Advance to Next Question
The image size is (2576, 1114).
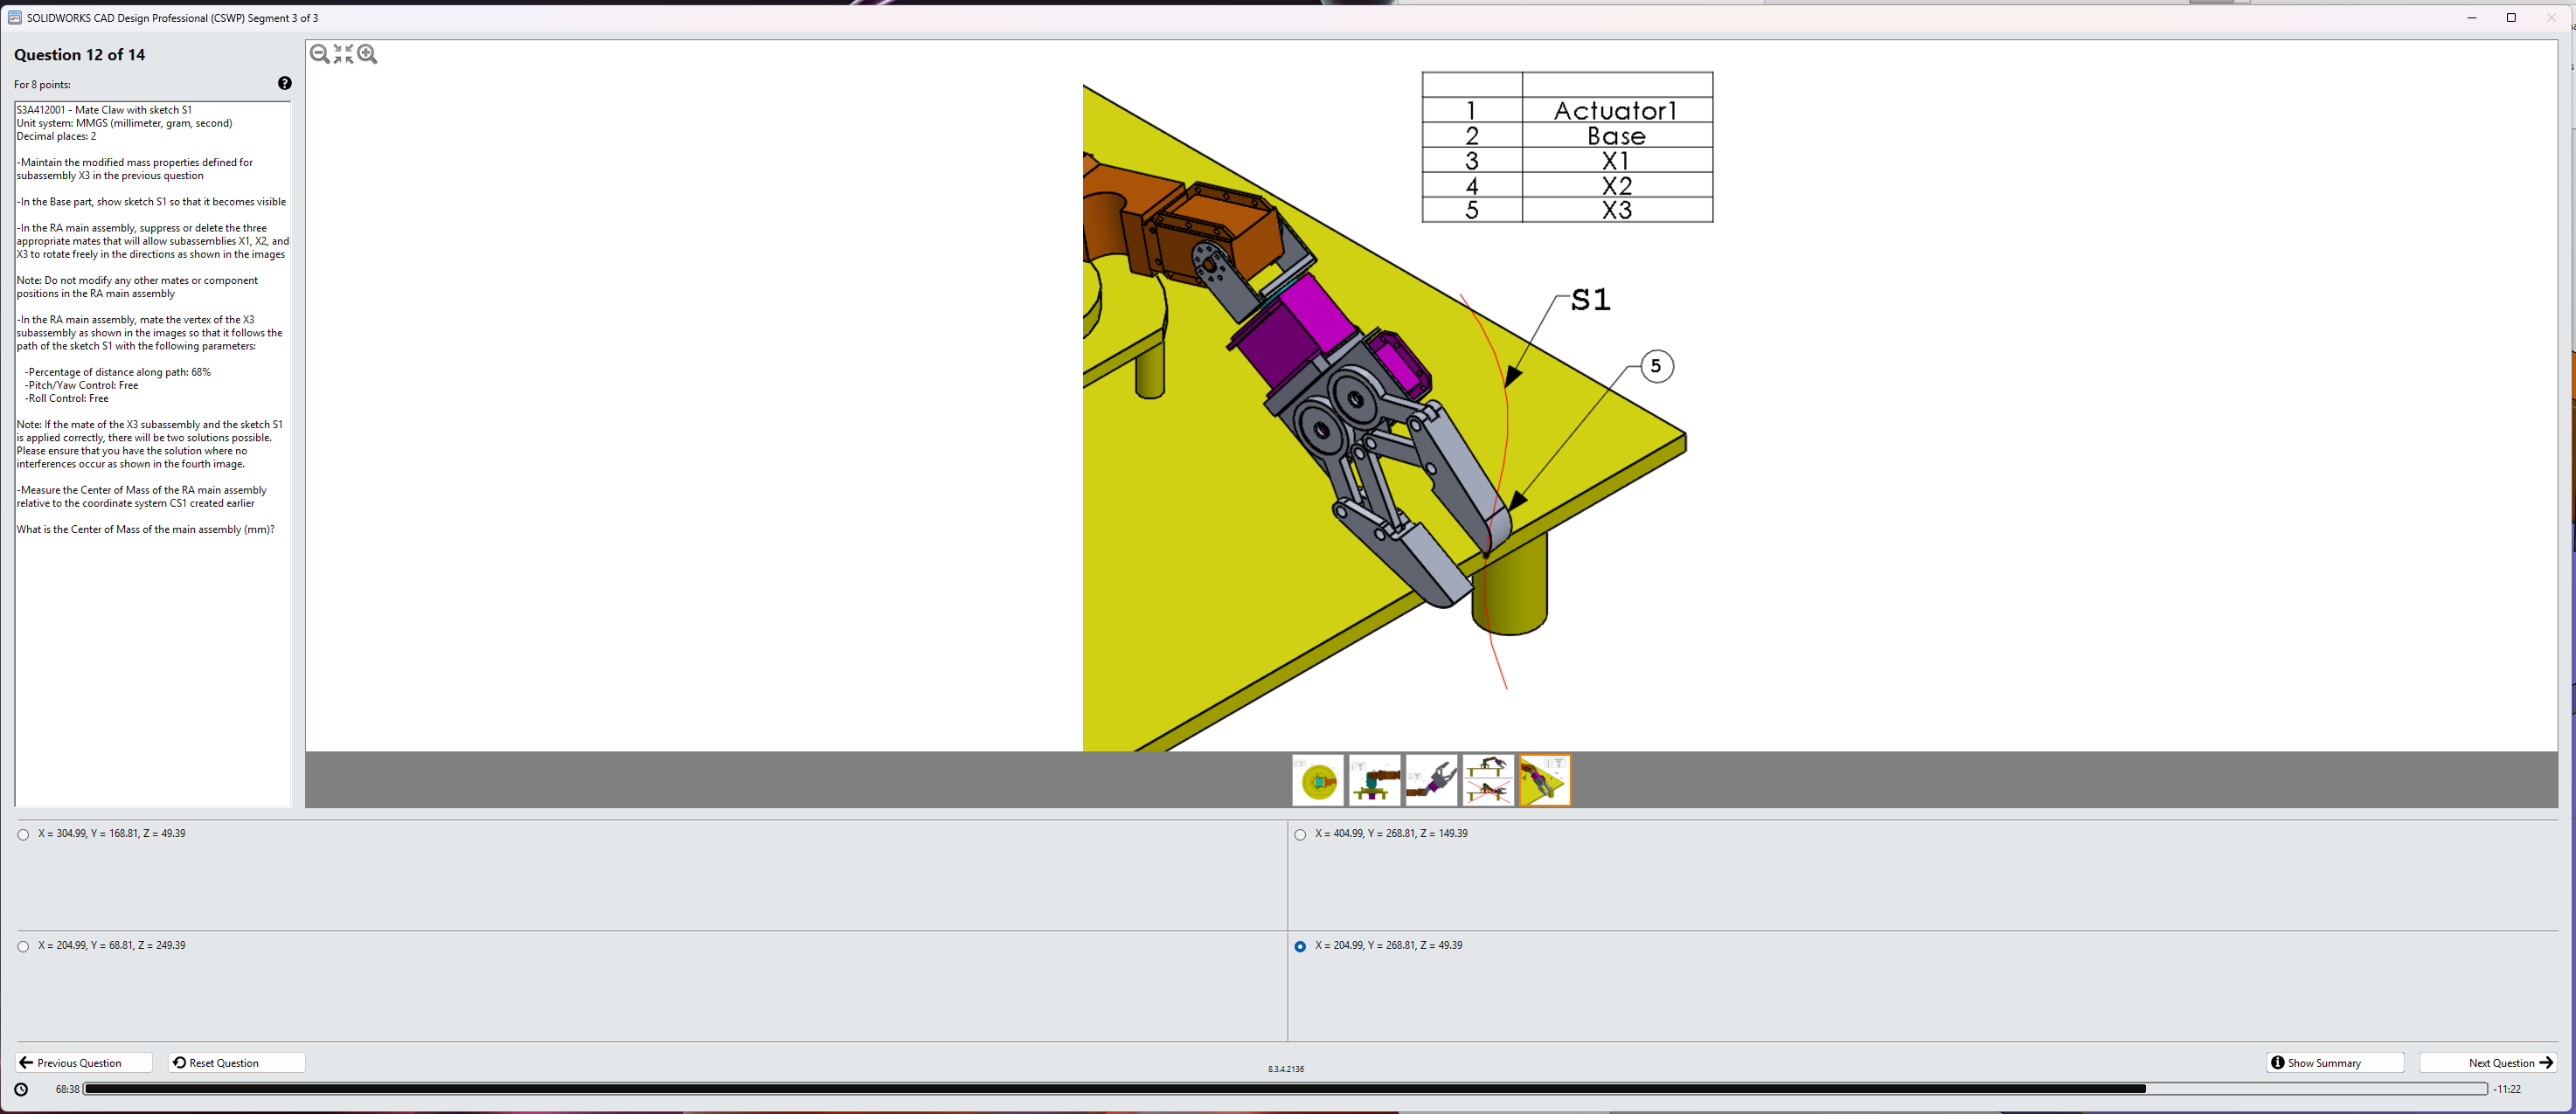coord(2489,1062)
